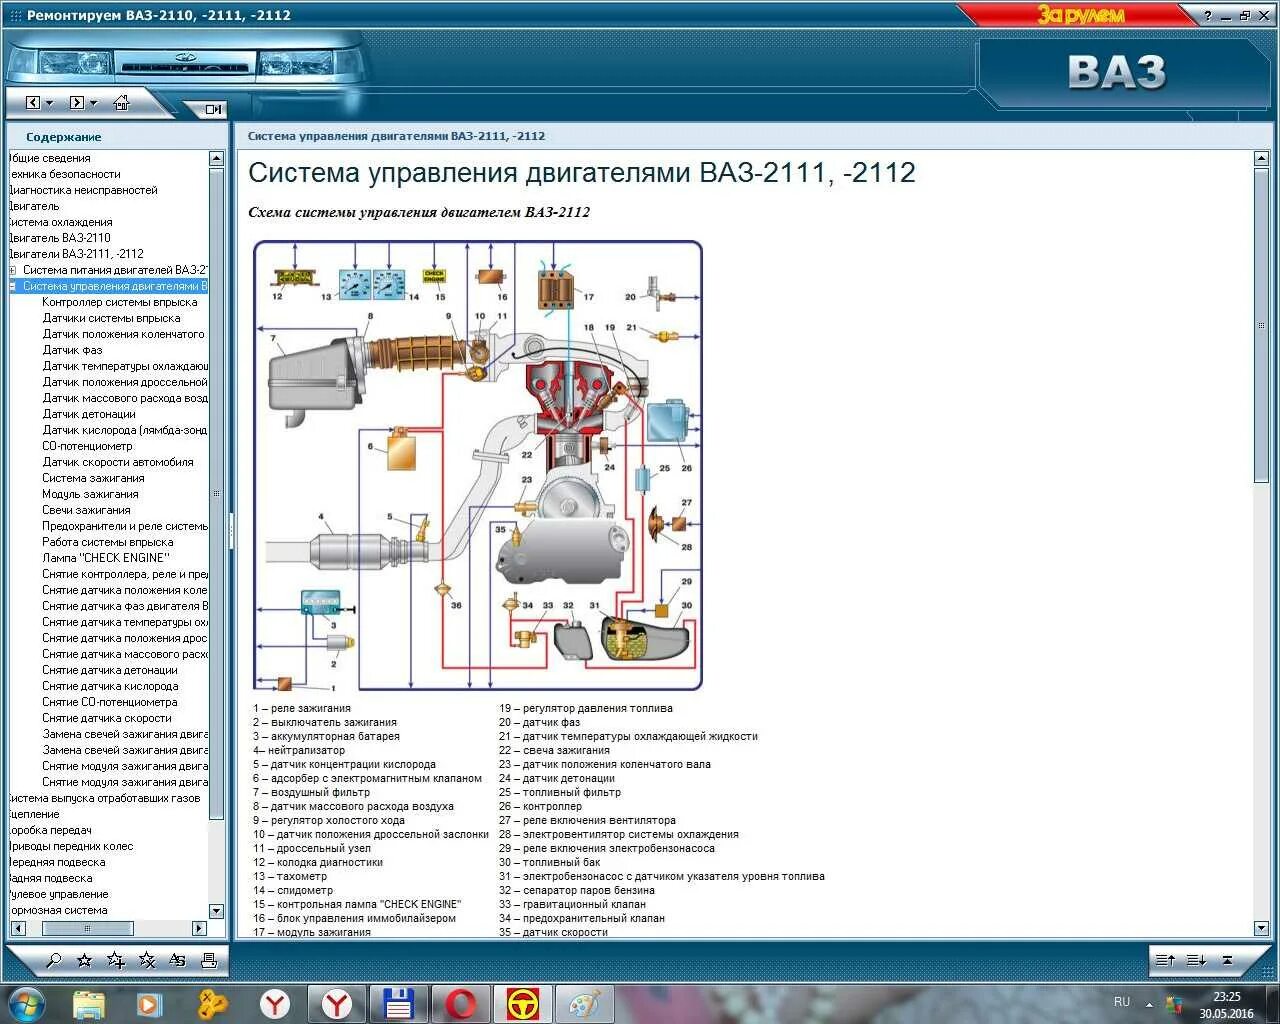Go forward with the right arrow button

pyautogui.click(x=76, y=102)
